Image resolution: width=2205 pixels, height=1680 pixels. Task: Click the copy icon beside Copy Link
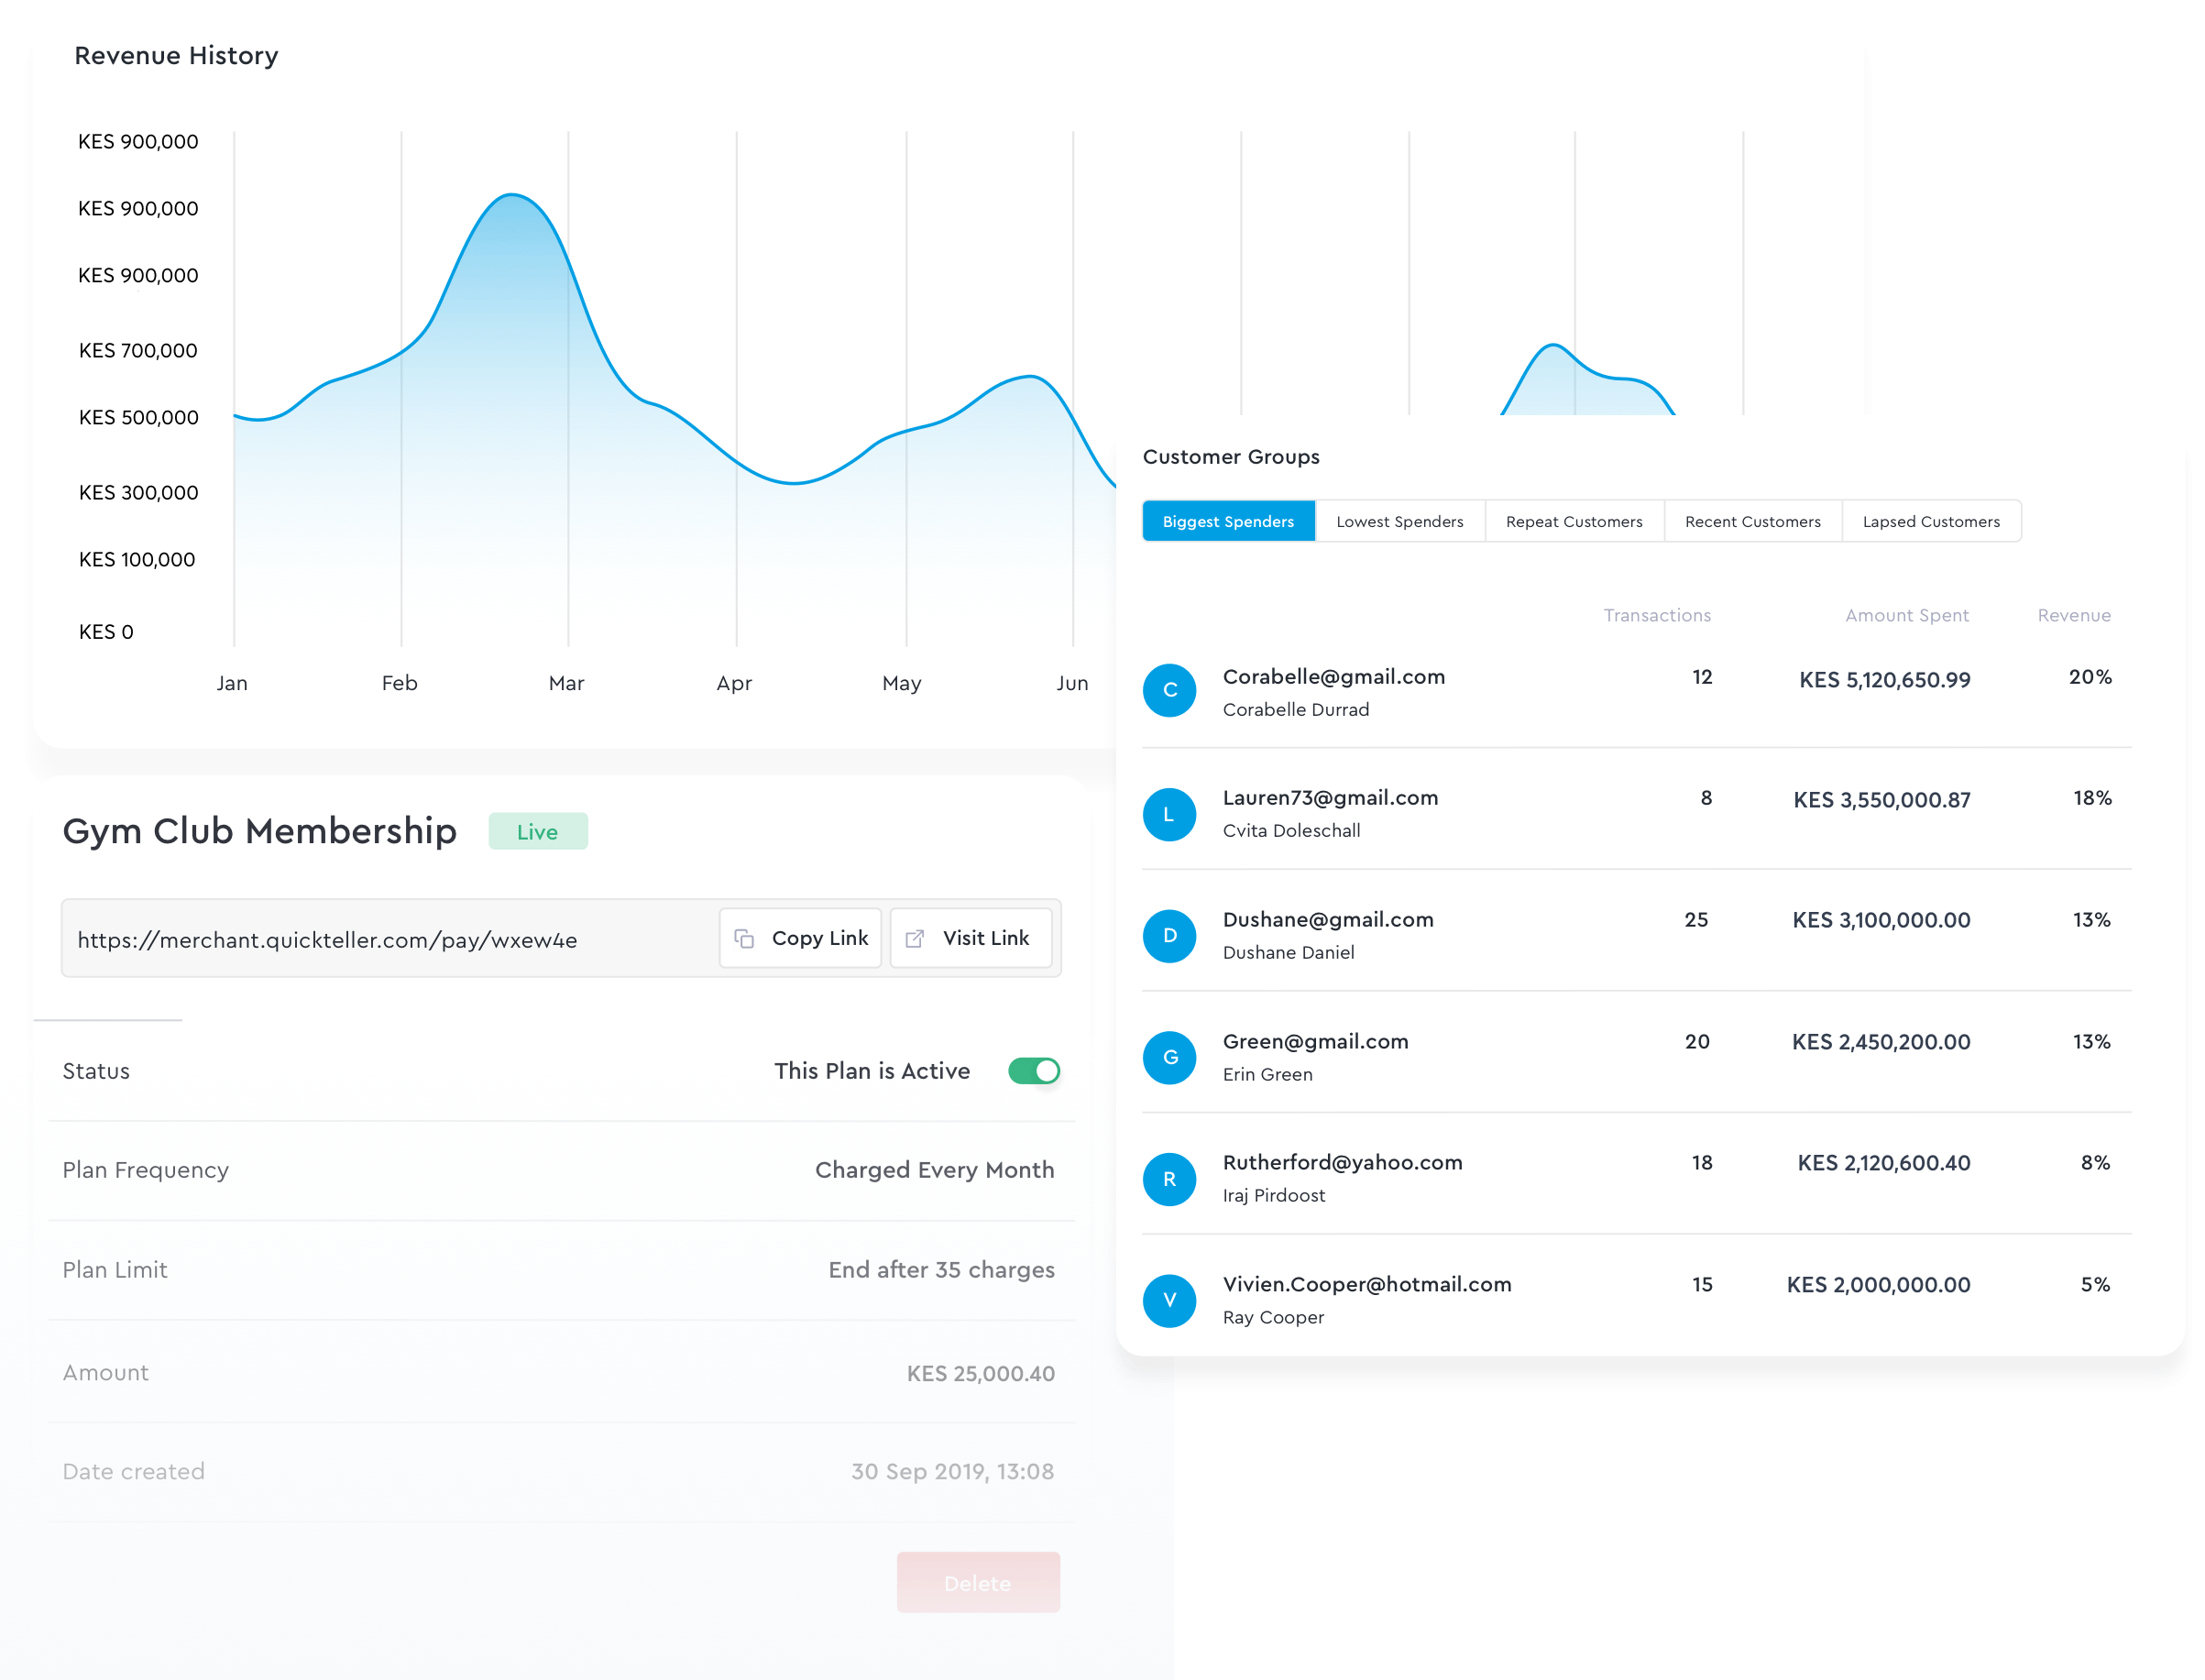(x=744, y=938)
